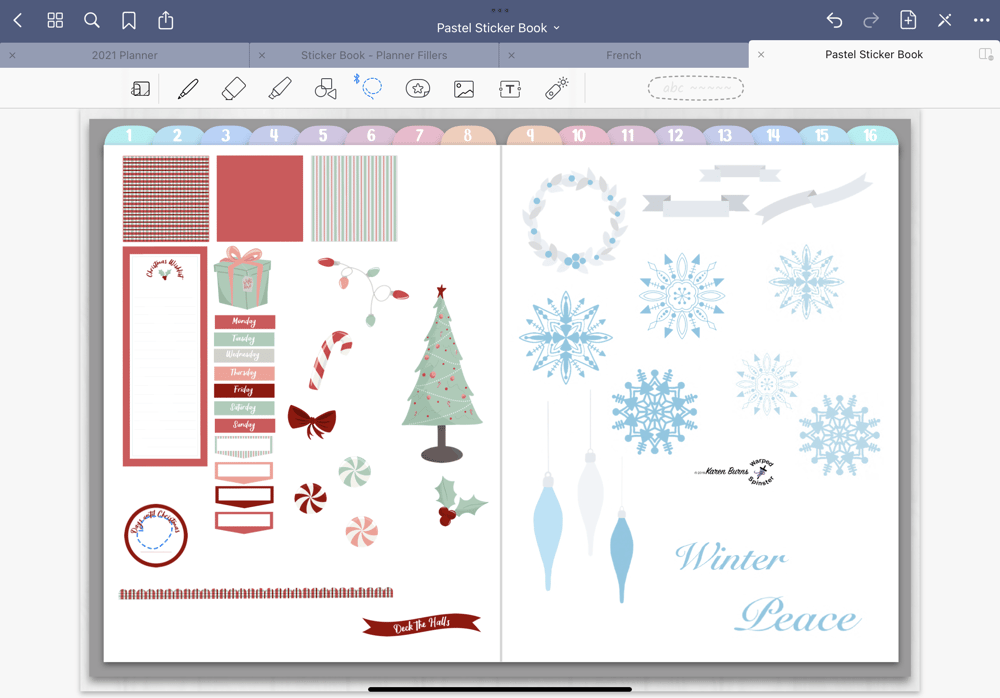Viewport: 1000px width, 698px height.
Task: Switch to the French tab
Action: pyautogui.click(x=624, y=55)
